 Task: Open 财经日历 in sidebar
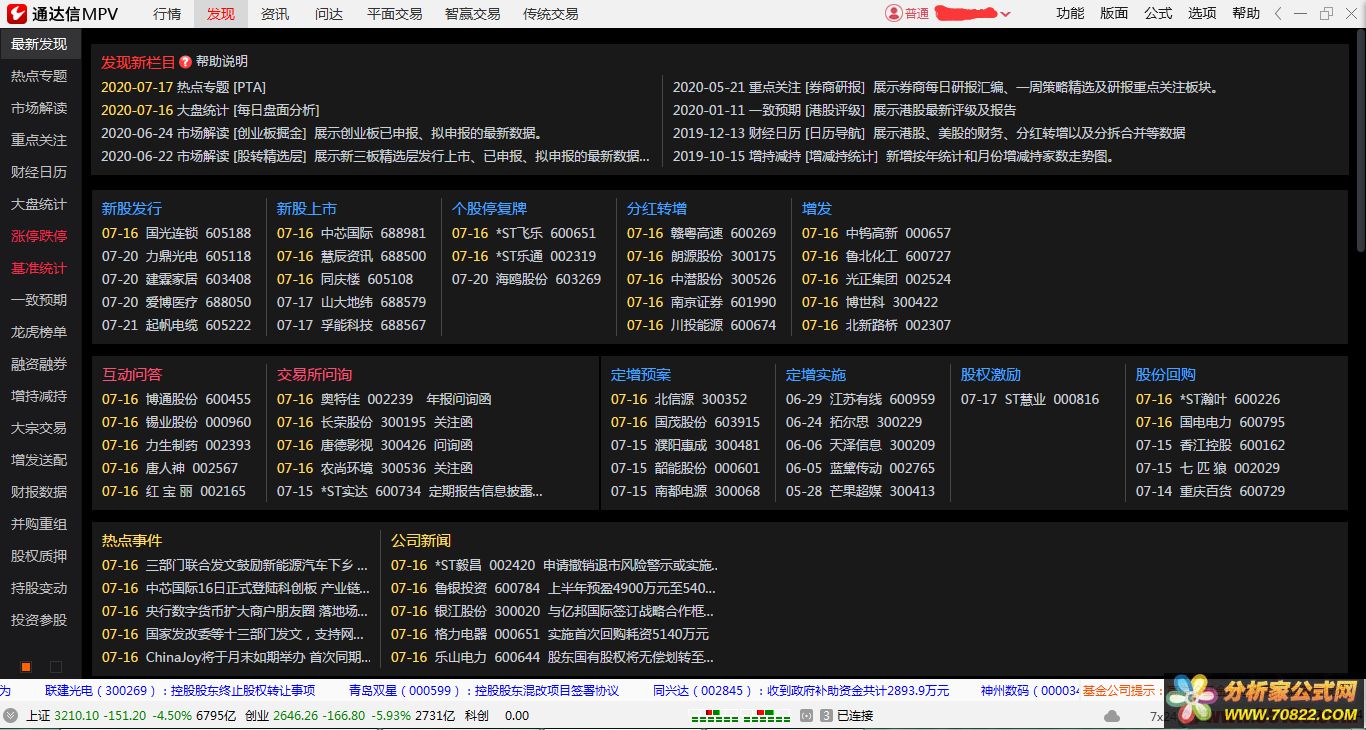[x=39, y=172]
